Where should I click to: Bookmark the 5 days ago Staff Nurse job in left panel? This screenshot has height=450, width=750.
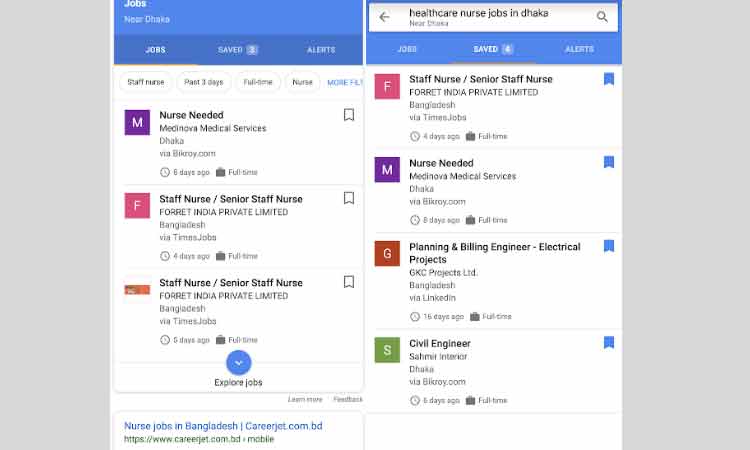[x=349, y=282]
